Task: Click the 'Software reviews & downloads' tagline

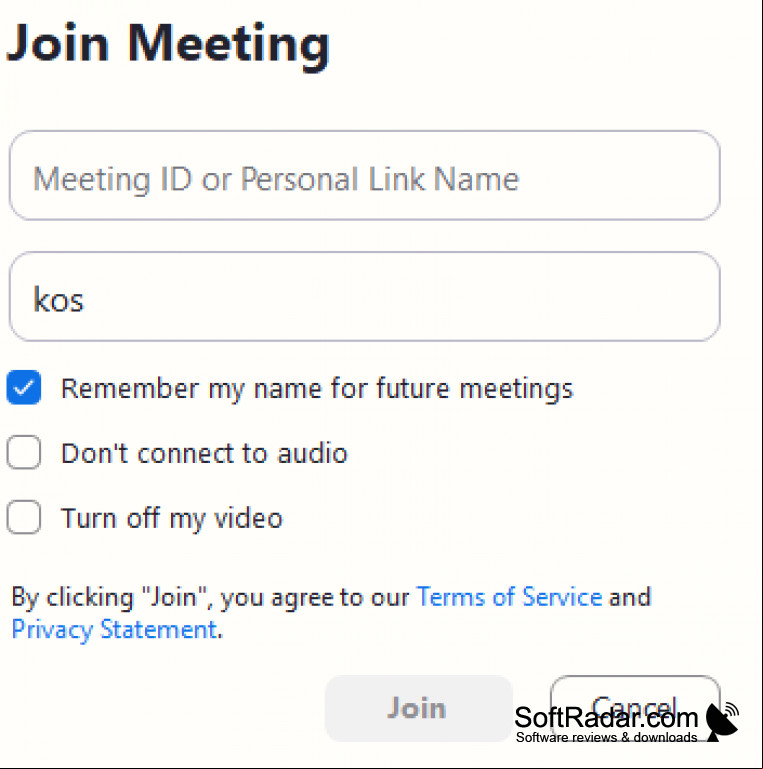Action: [607, 737]
